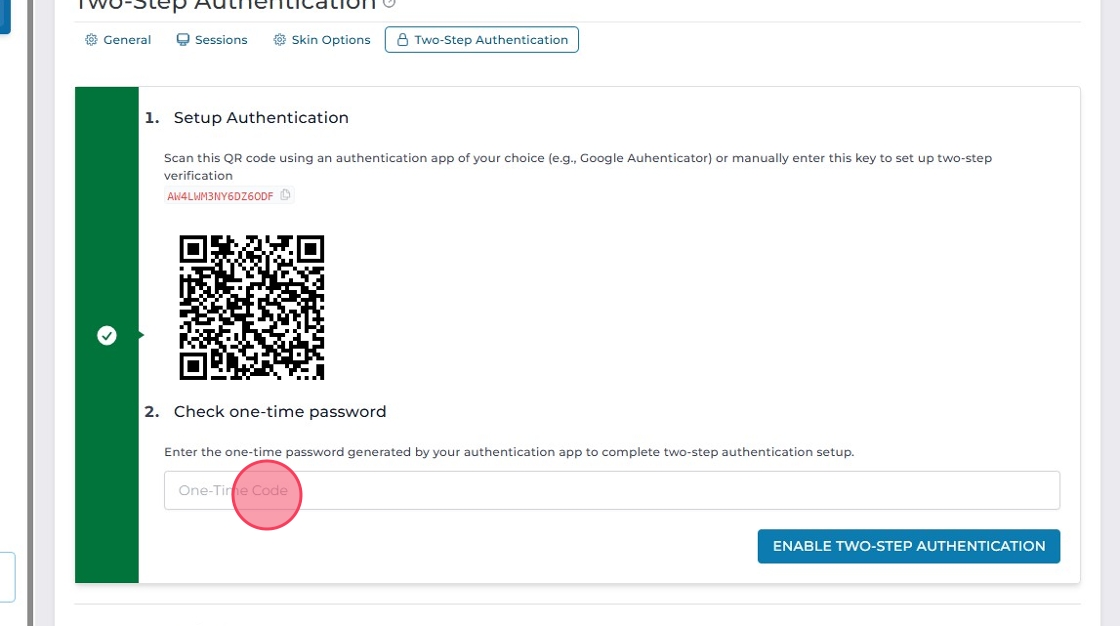The width and height of the screenshot is (1120, 626).
Task: Switch to the Sessions tab label
Action: [x=221, y=40]
